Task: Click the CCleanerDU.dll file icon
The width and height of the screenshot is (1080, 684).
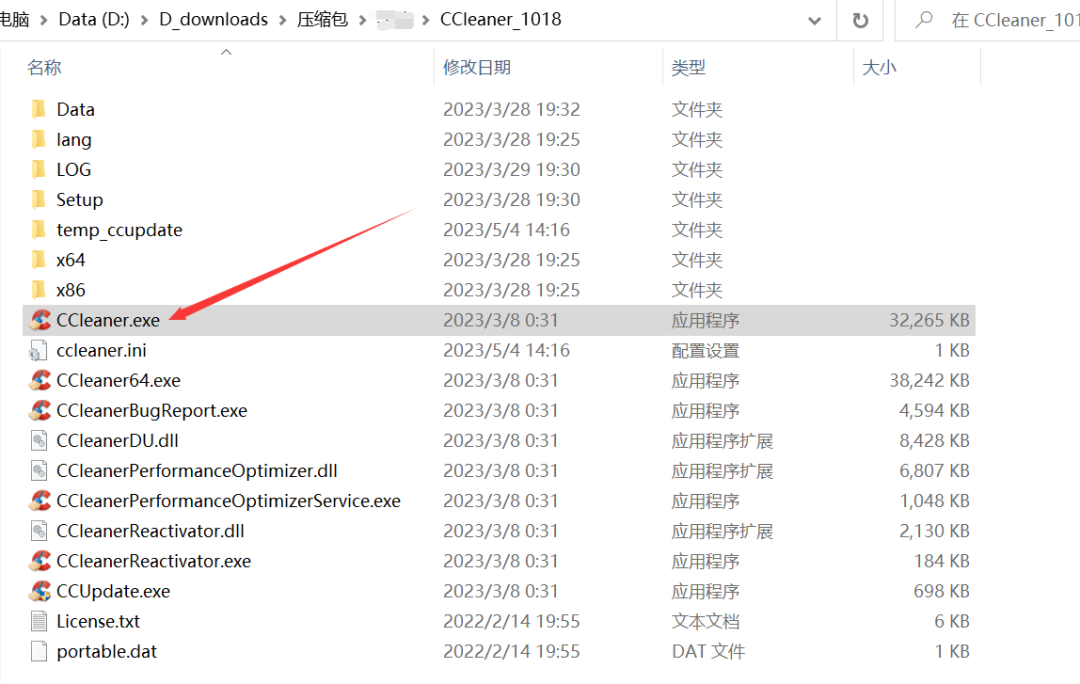Action: [39, 441]
